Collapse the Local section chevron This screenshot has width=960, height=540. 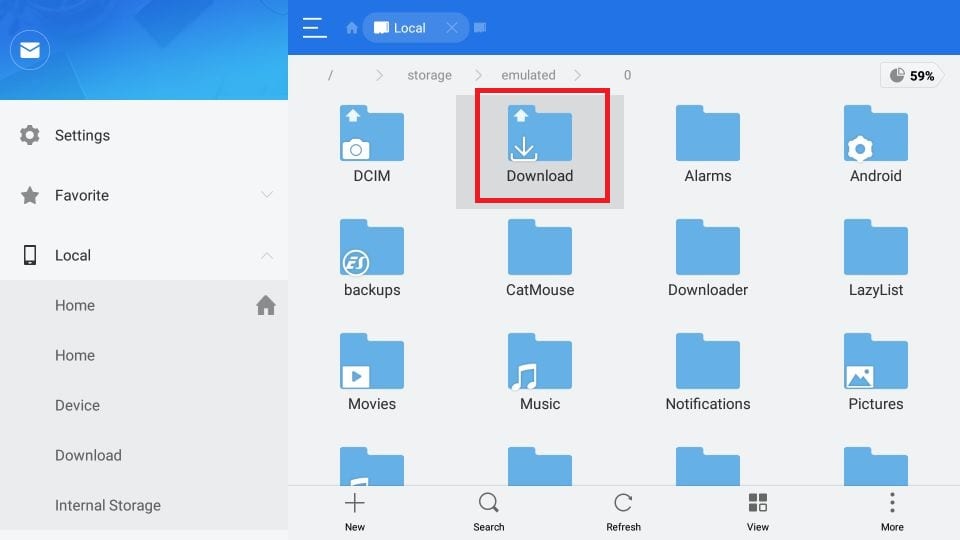pyautogui.click(x=266, y=255)
